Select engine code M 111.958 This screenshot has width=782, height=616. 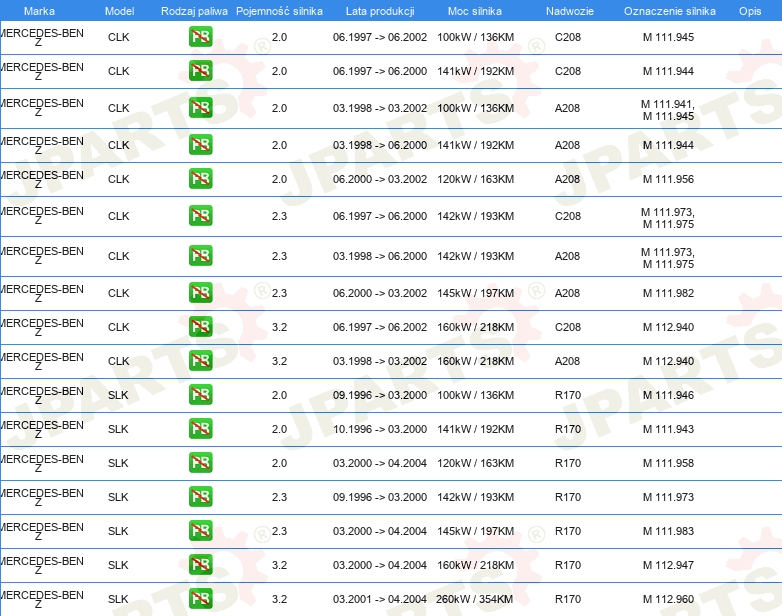click(x=668, y=463)
